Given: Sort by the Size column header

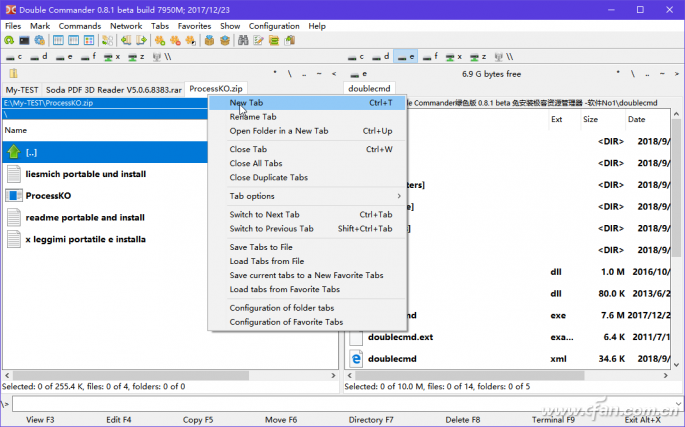Looking at the screenshot, I should pos(590,119).
